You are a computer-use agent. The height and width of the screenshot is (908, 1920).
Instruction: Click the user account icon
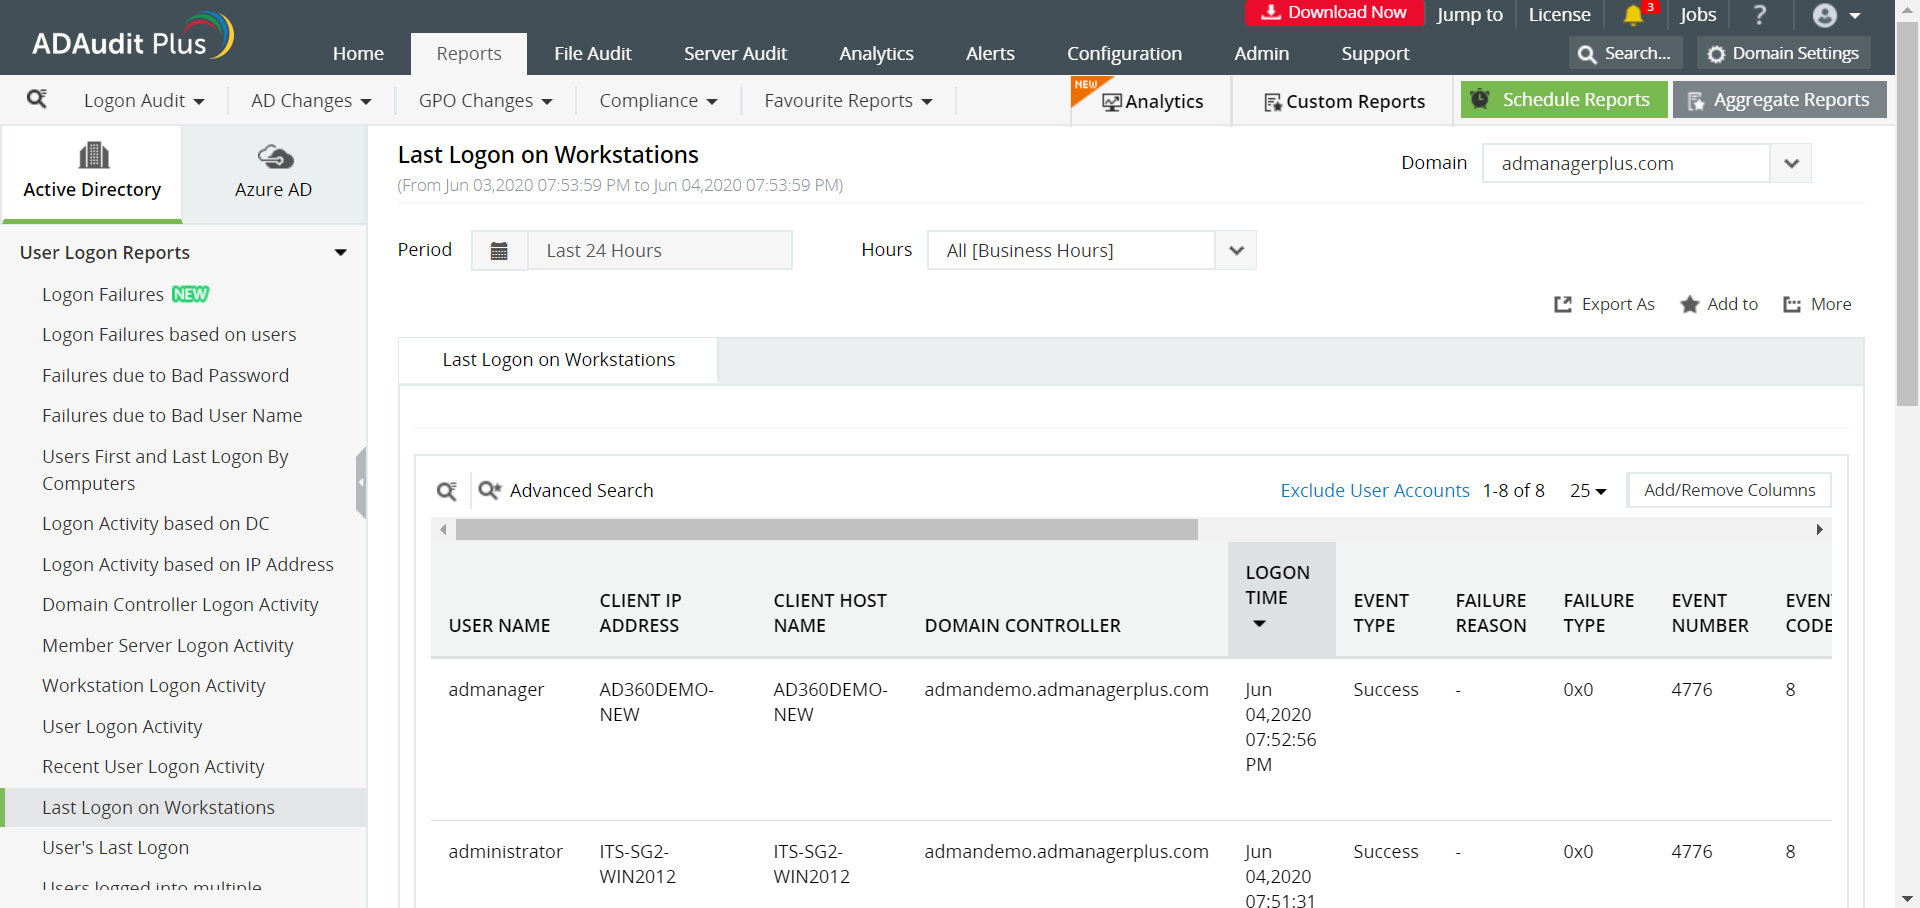[1826, 15]
